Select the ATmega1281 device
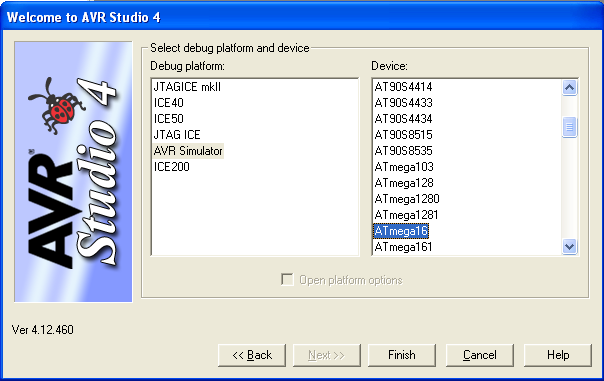The height and width of the screenshot is (381, 604). click(406, 215)
